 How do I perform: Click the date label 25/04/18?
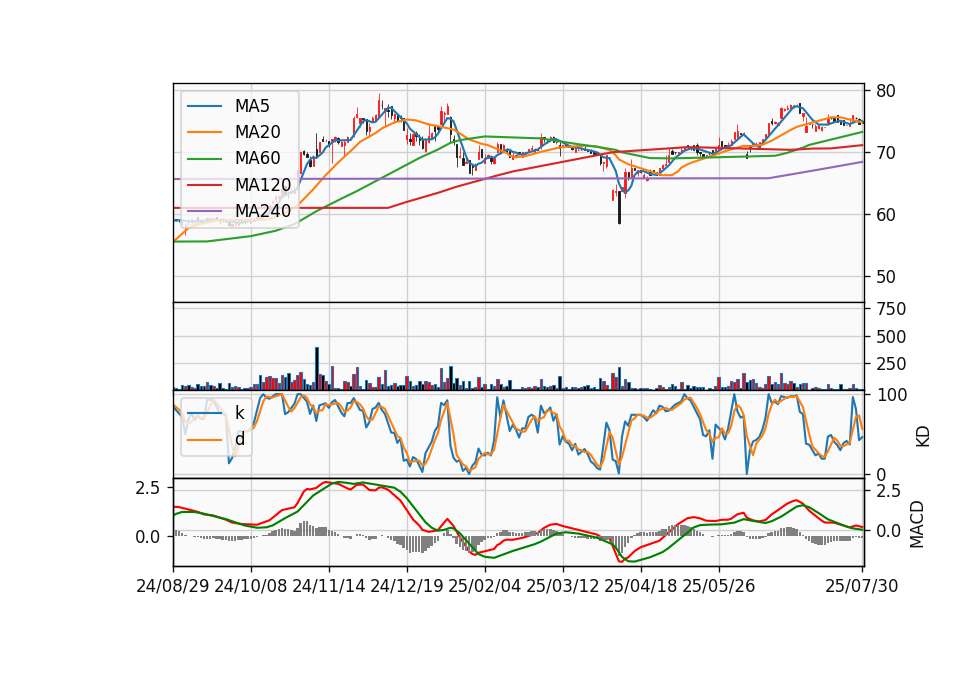(641, 586)
